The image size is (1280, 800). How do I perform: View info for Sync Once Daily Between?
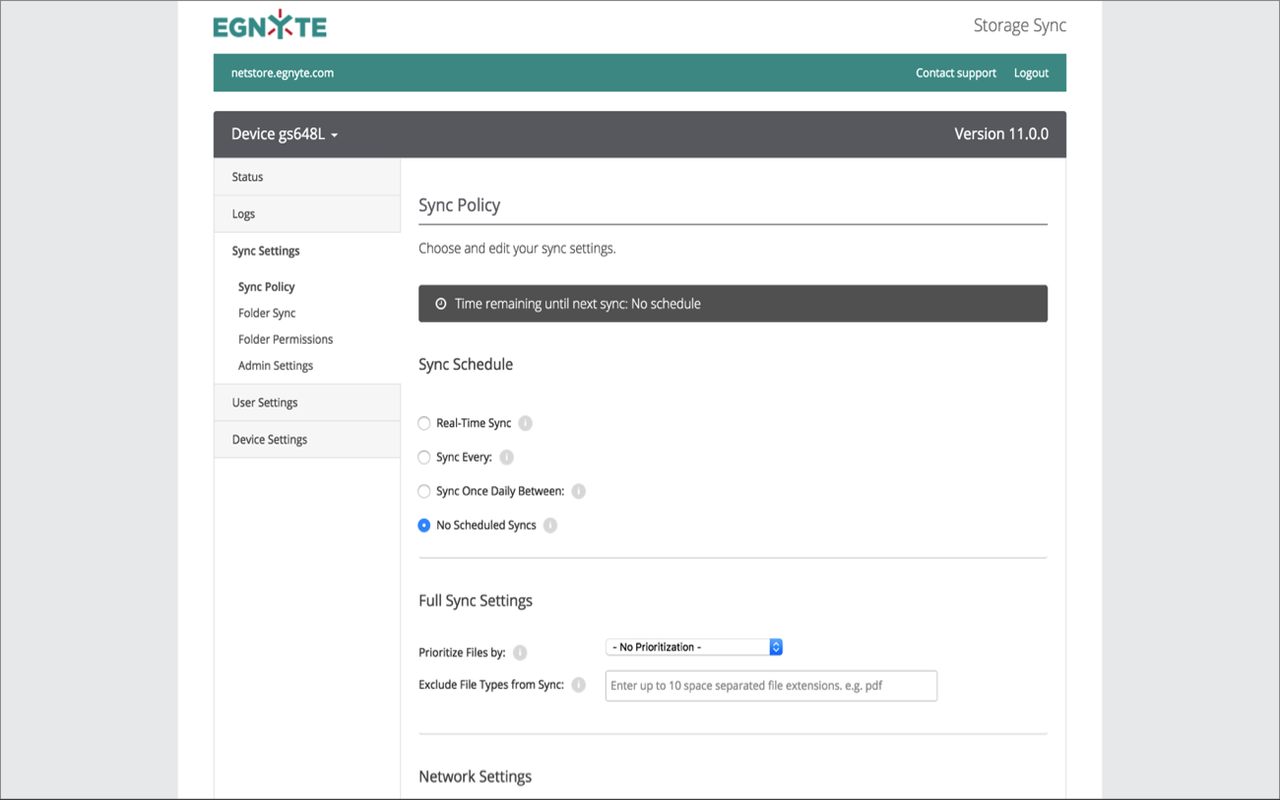[578, 491]
